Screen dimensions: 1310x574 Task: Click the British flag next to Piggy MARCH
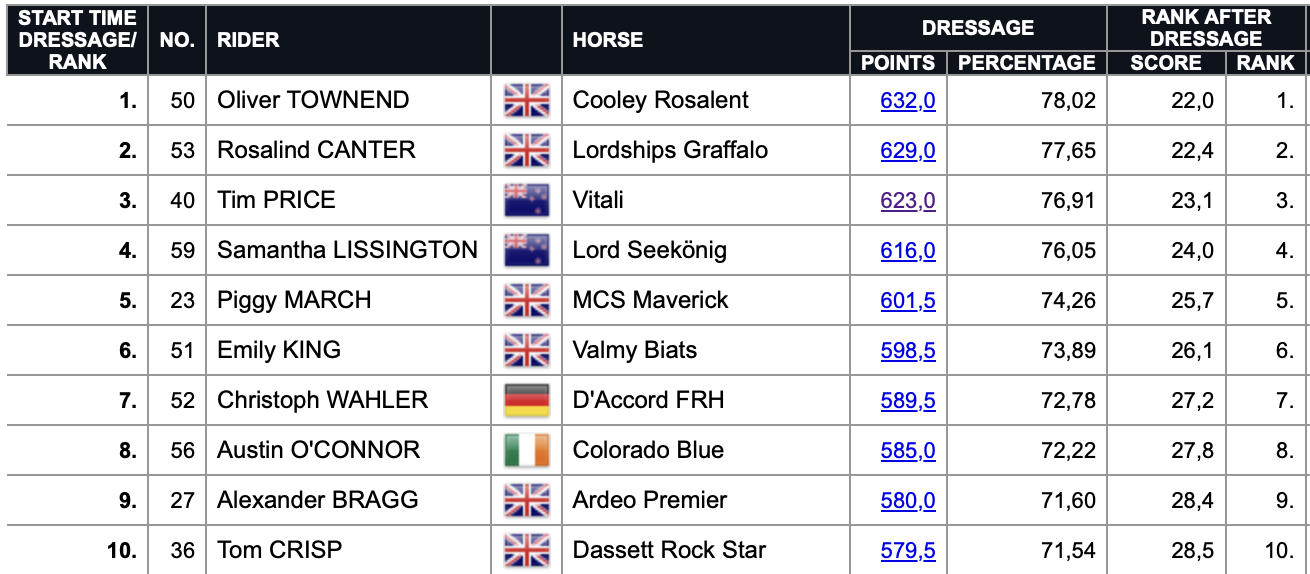coord(527,300)
